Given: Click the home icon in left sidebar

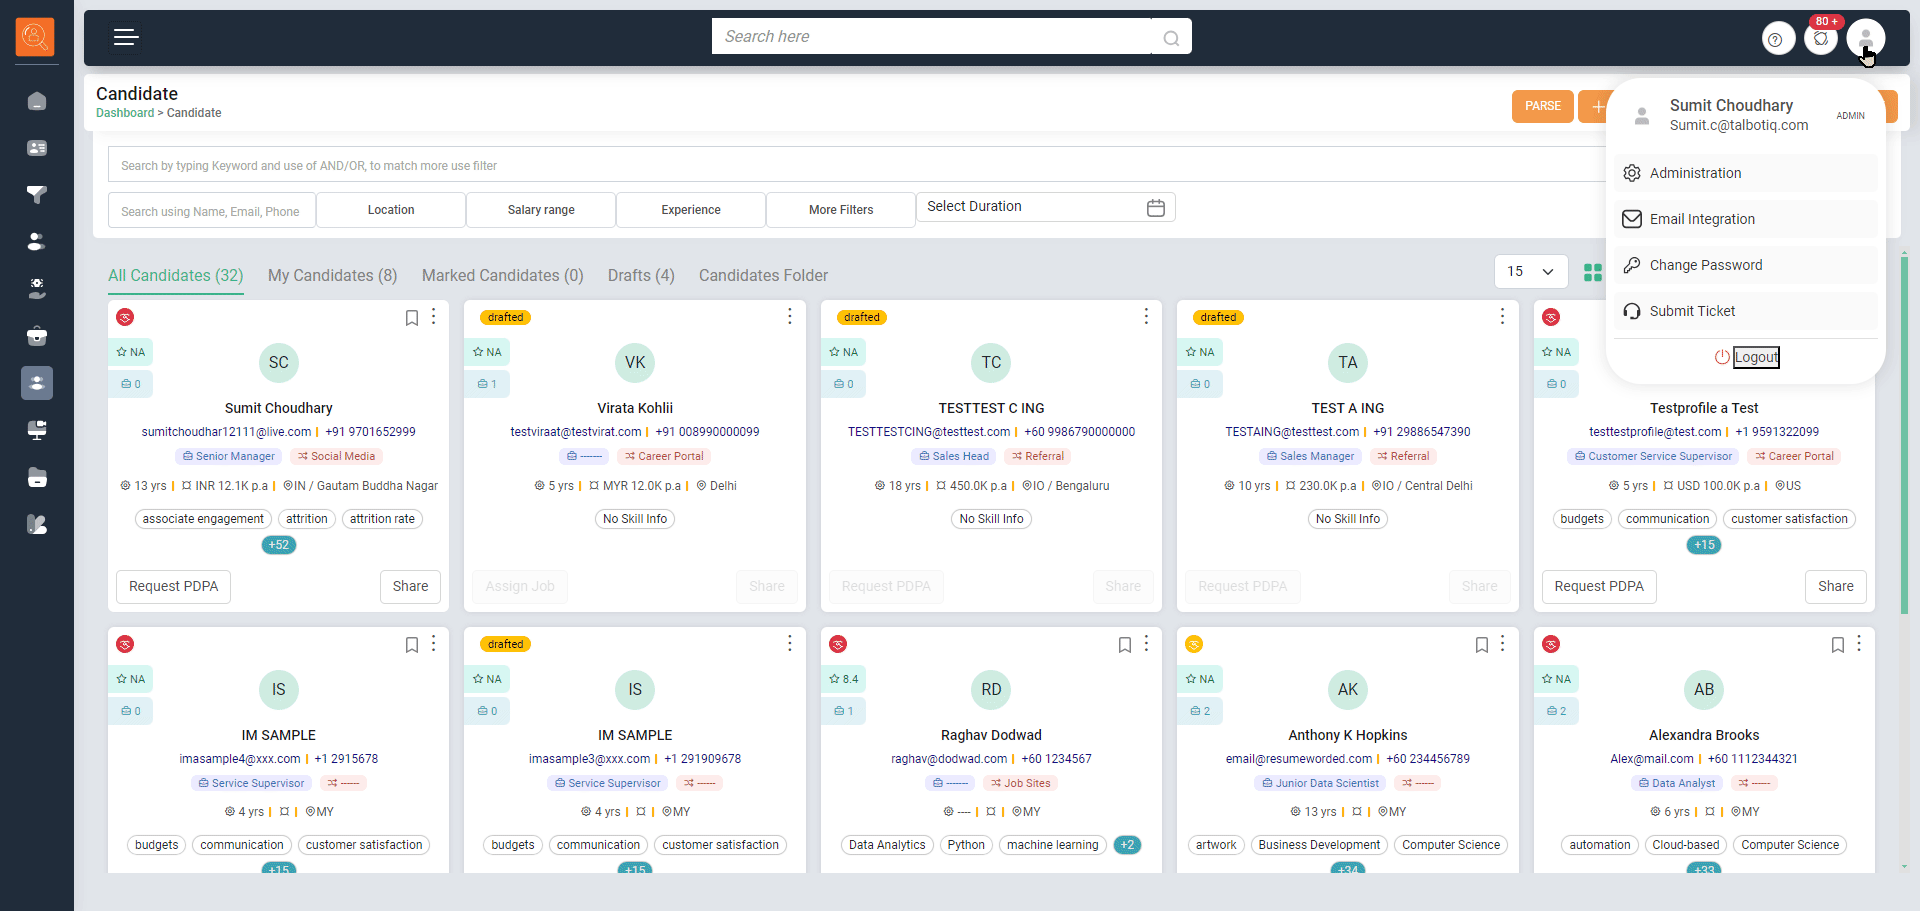Looking at the screenshot, I should click(37, 101).
